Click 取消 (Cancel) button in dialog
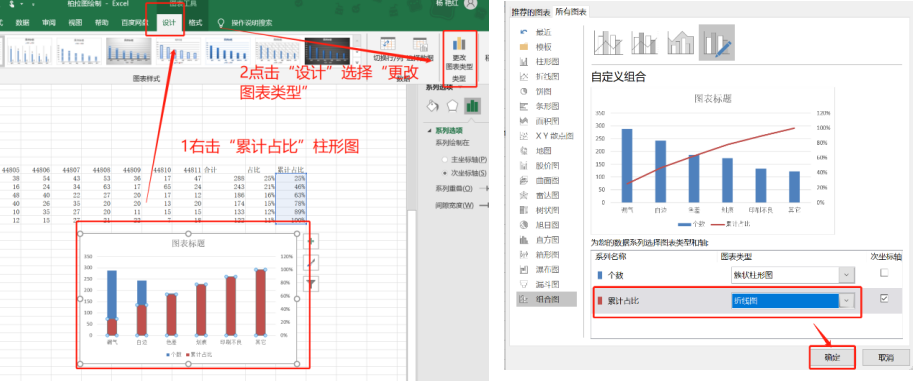 (x=886, y=358)
